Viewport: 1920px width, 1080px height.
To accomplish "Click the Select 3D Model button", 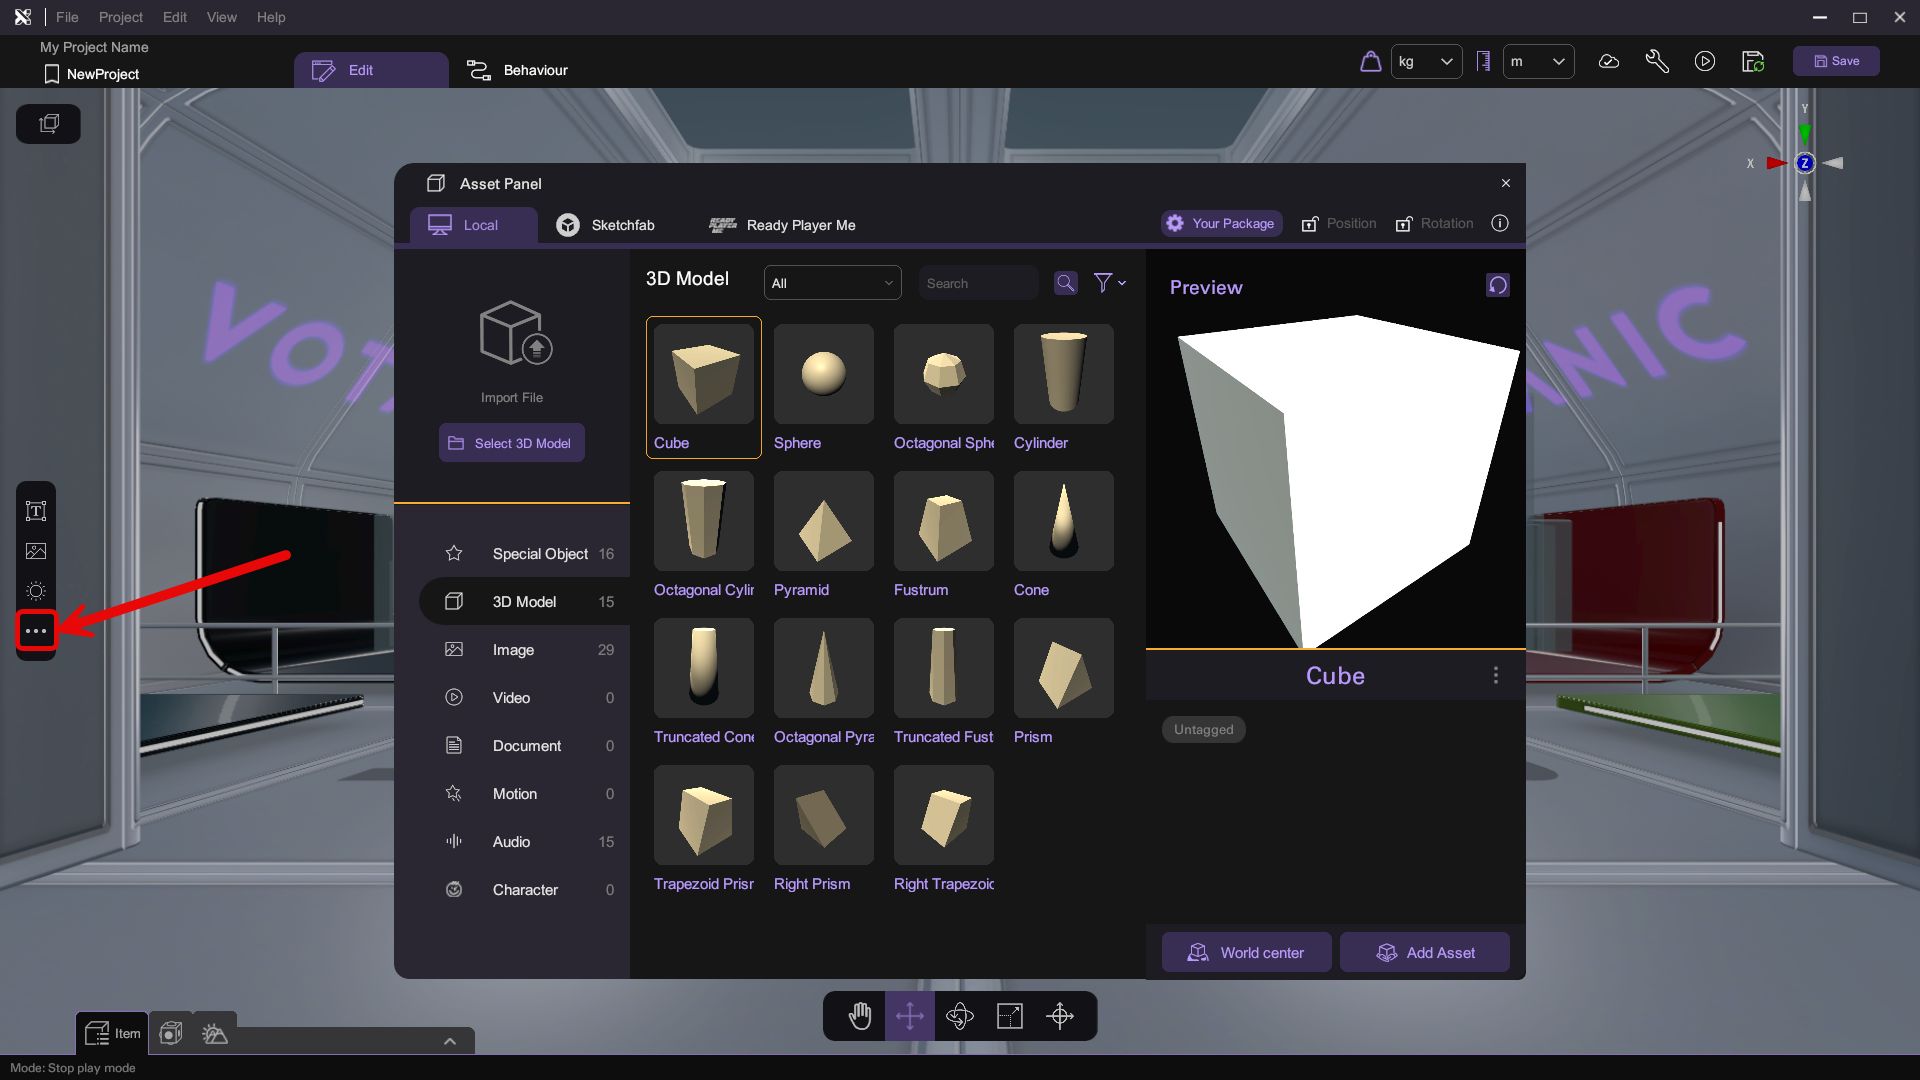I will 511,443.
